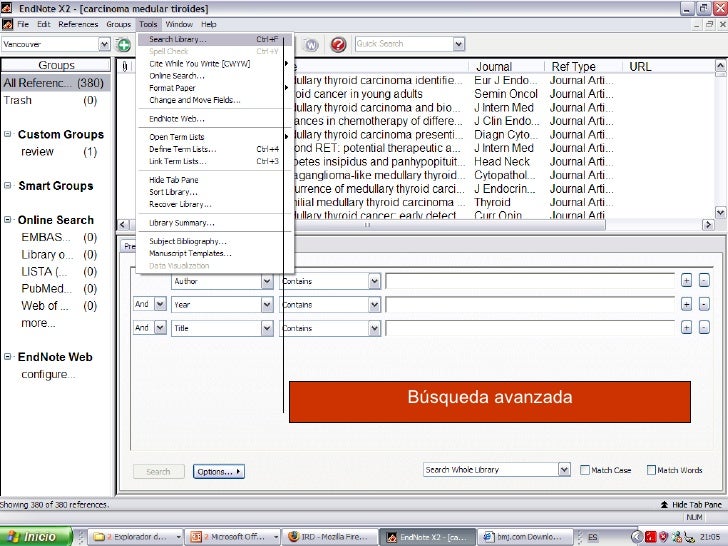Click the paperclip attachment column header
The width and height of the screenshot is (728, 546).
pos(125,67)
